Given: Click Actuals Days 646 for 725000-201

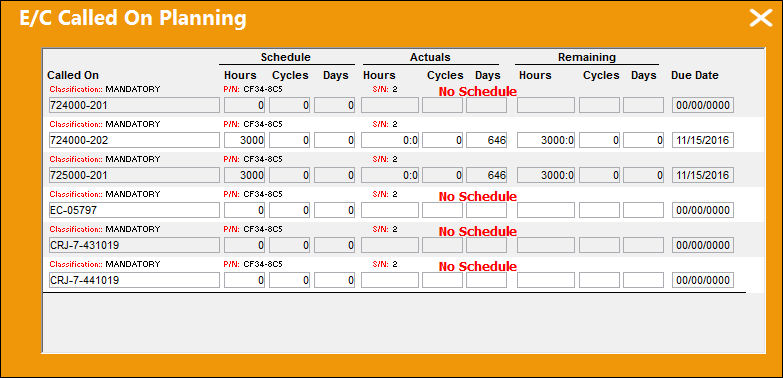Looking at the screenshot, I should tap(486, 175).
